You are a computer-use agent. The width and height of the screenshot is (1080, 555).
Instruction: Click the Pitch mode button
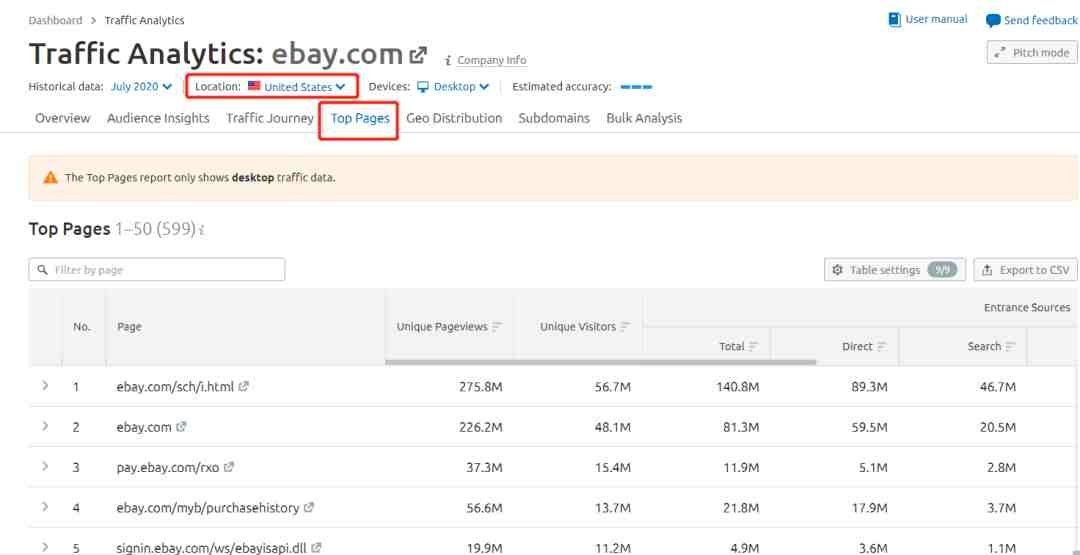click(x=1032, y=52)
